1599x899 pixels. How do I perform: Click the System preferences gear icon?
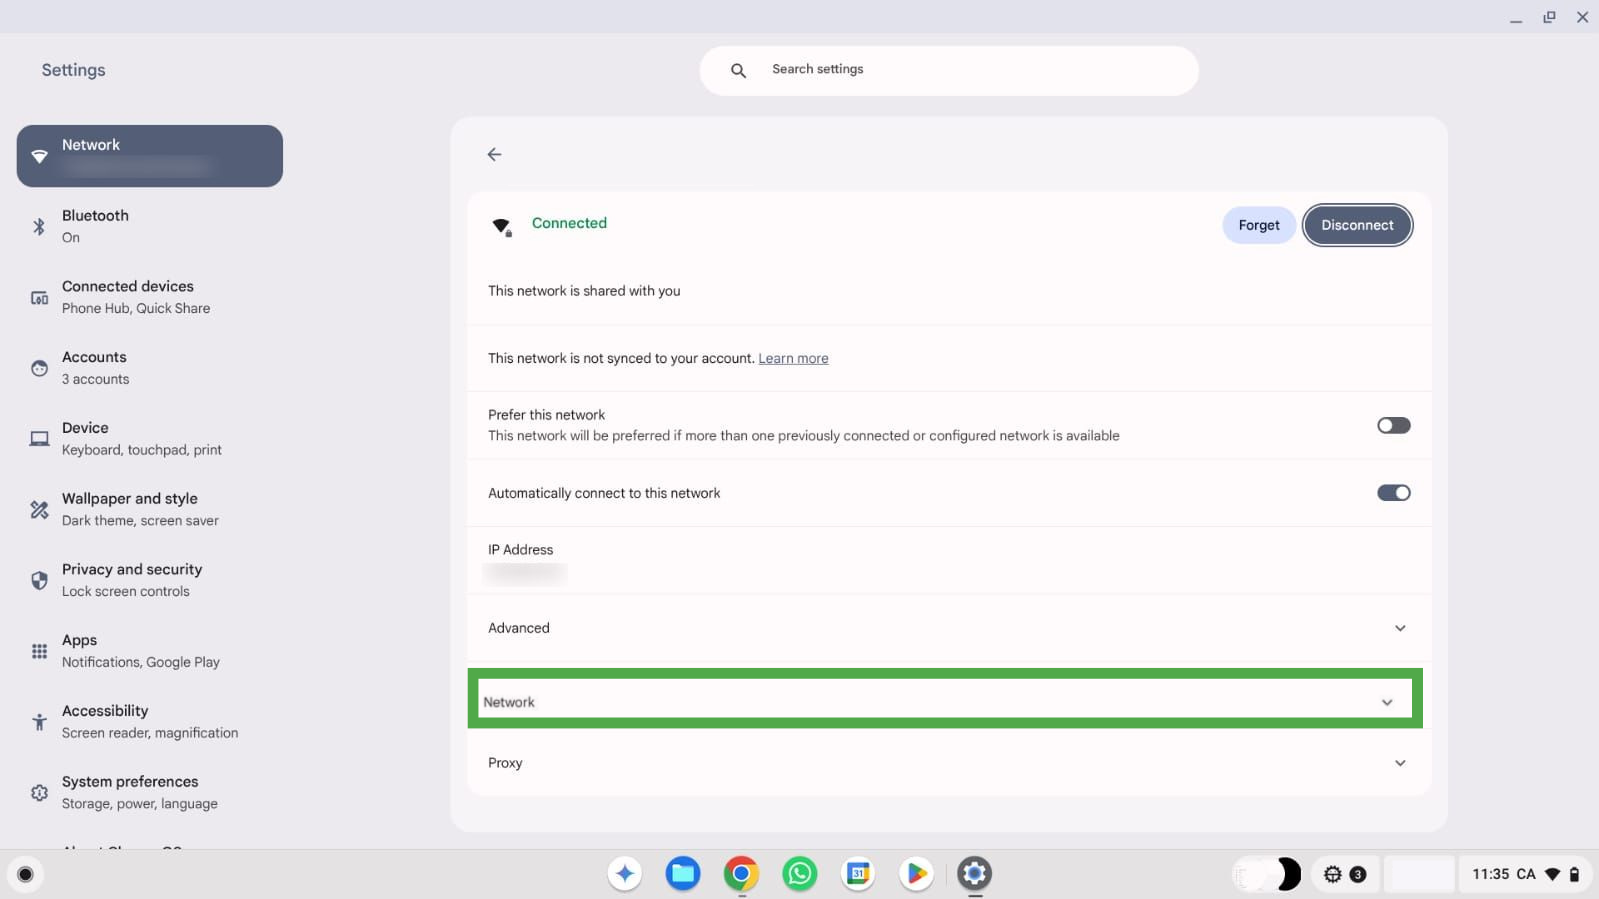pyautogui.click(x=39, y=793)
